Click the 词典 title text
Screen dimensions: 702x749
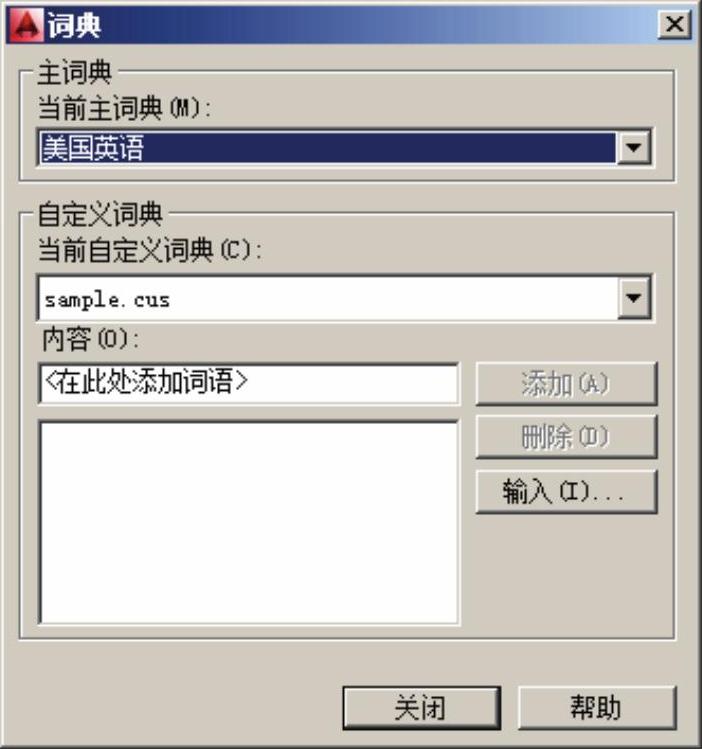pos(74,25)
